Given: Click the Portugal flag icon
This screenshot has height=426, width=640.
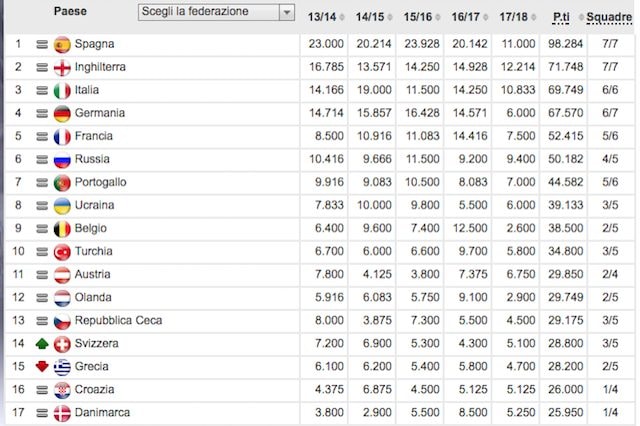Looking at the screenshot, I should point(62,182).
